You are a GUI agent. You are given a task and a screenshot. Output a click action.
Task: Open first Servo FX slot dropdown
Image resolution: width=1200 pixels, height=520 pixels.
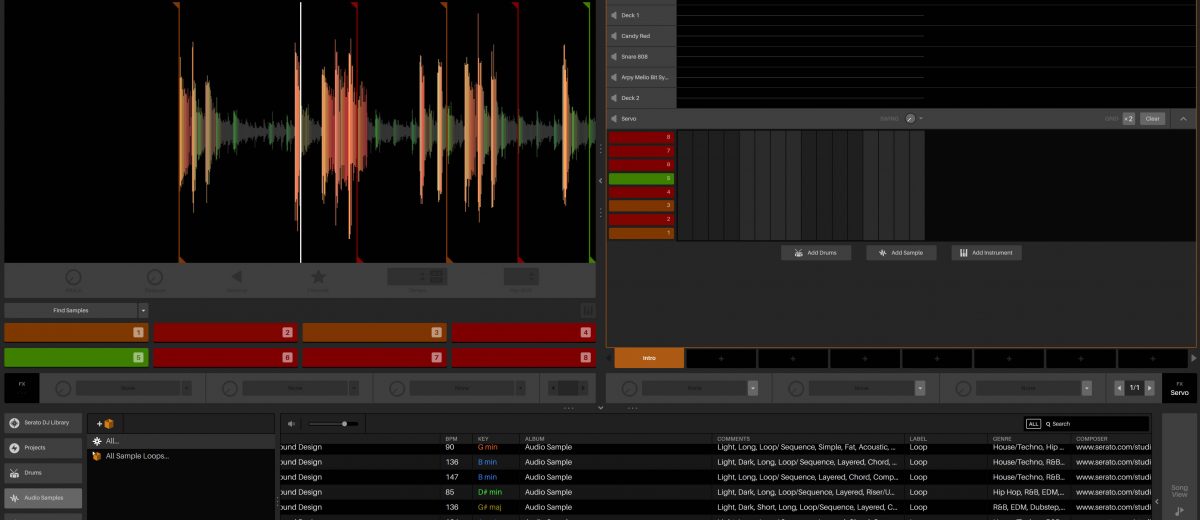[x=752, y=388]
